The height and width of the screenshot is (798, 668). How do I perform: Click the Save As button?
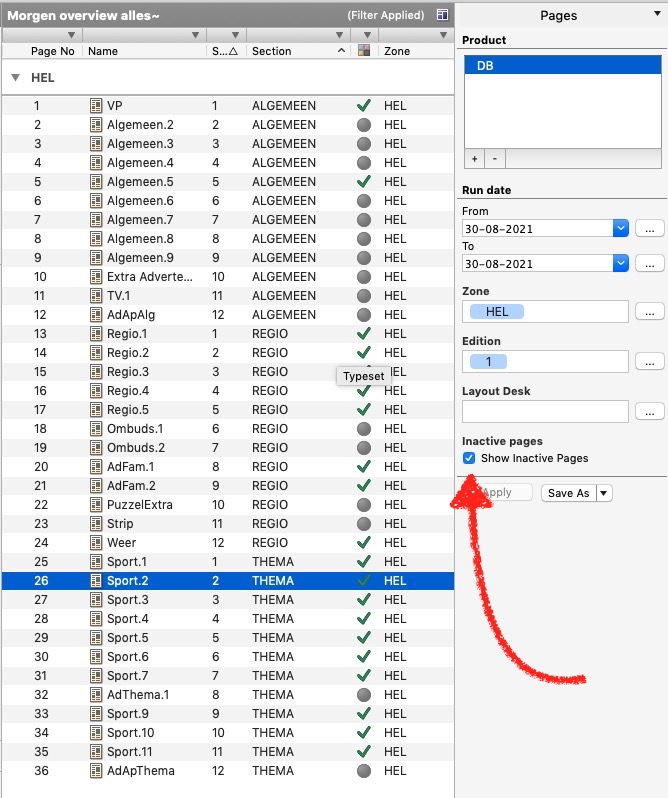(568, 493)
